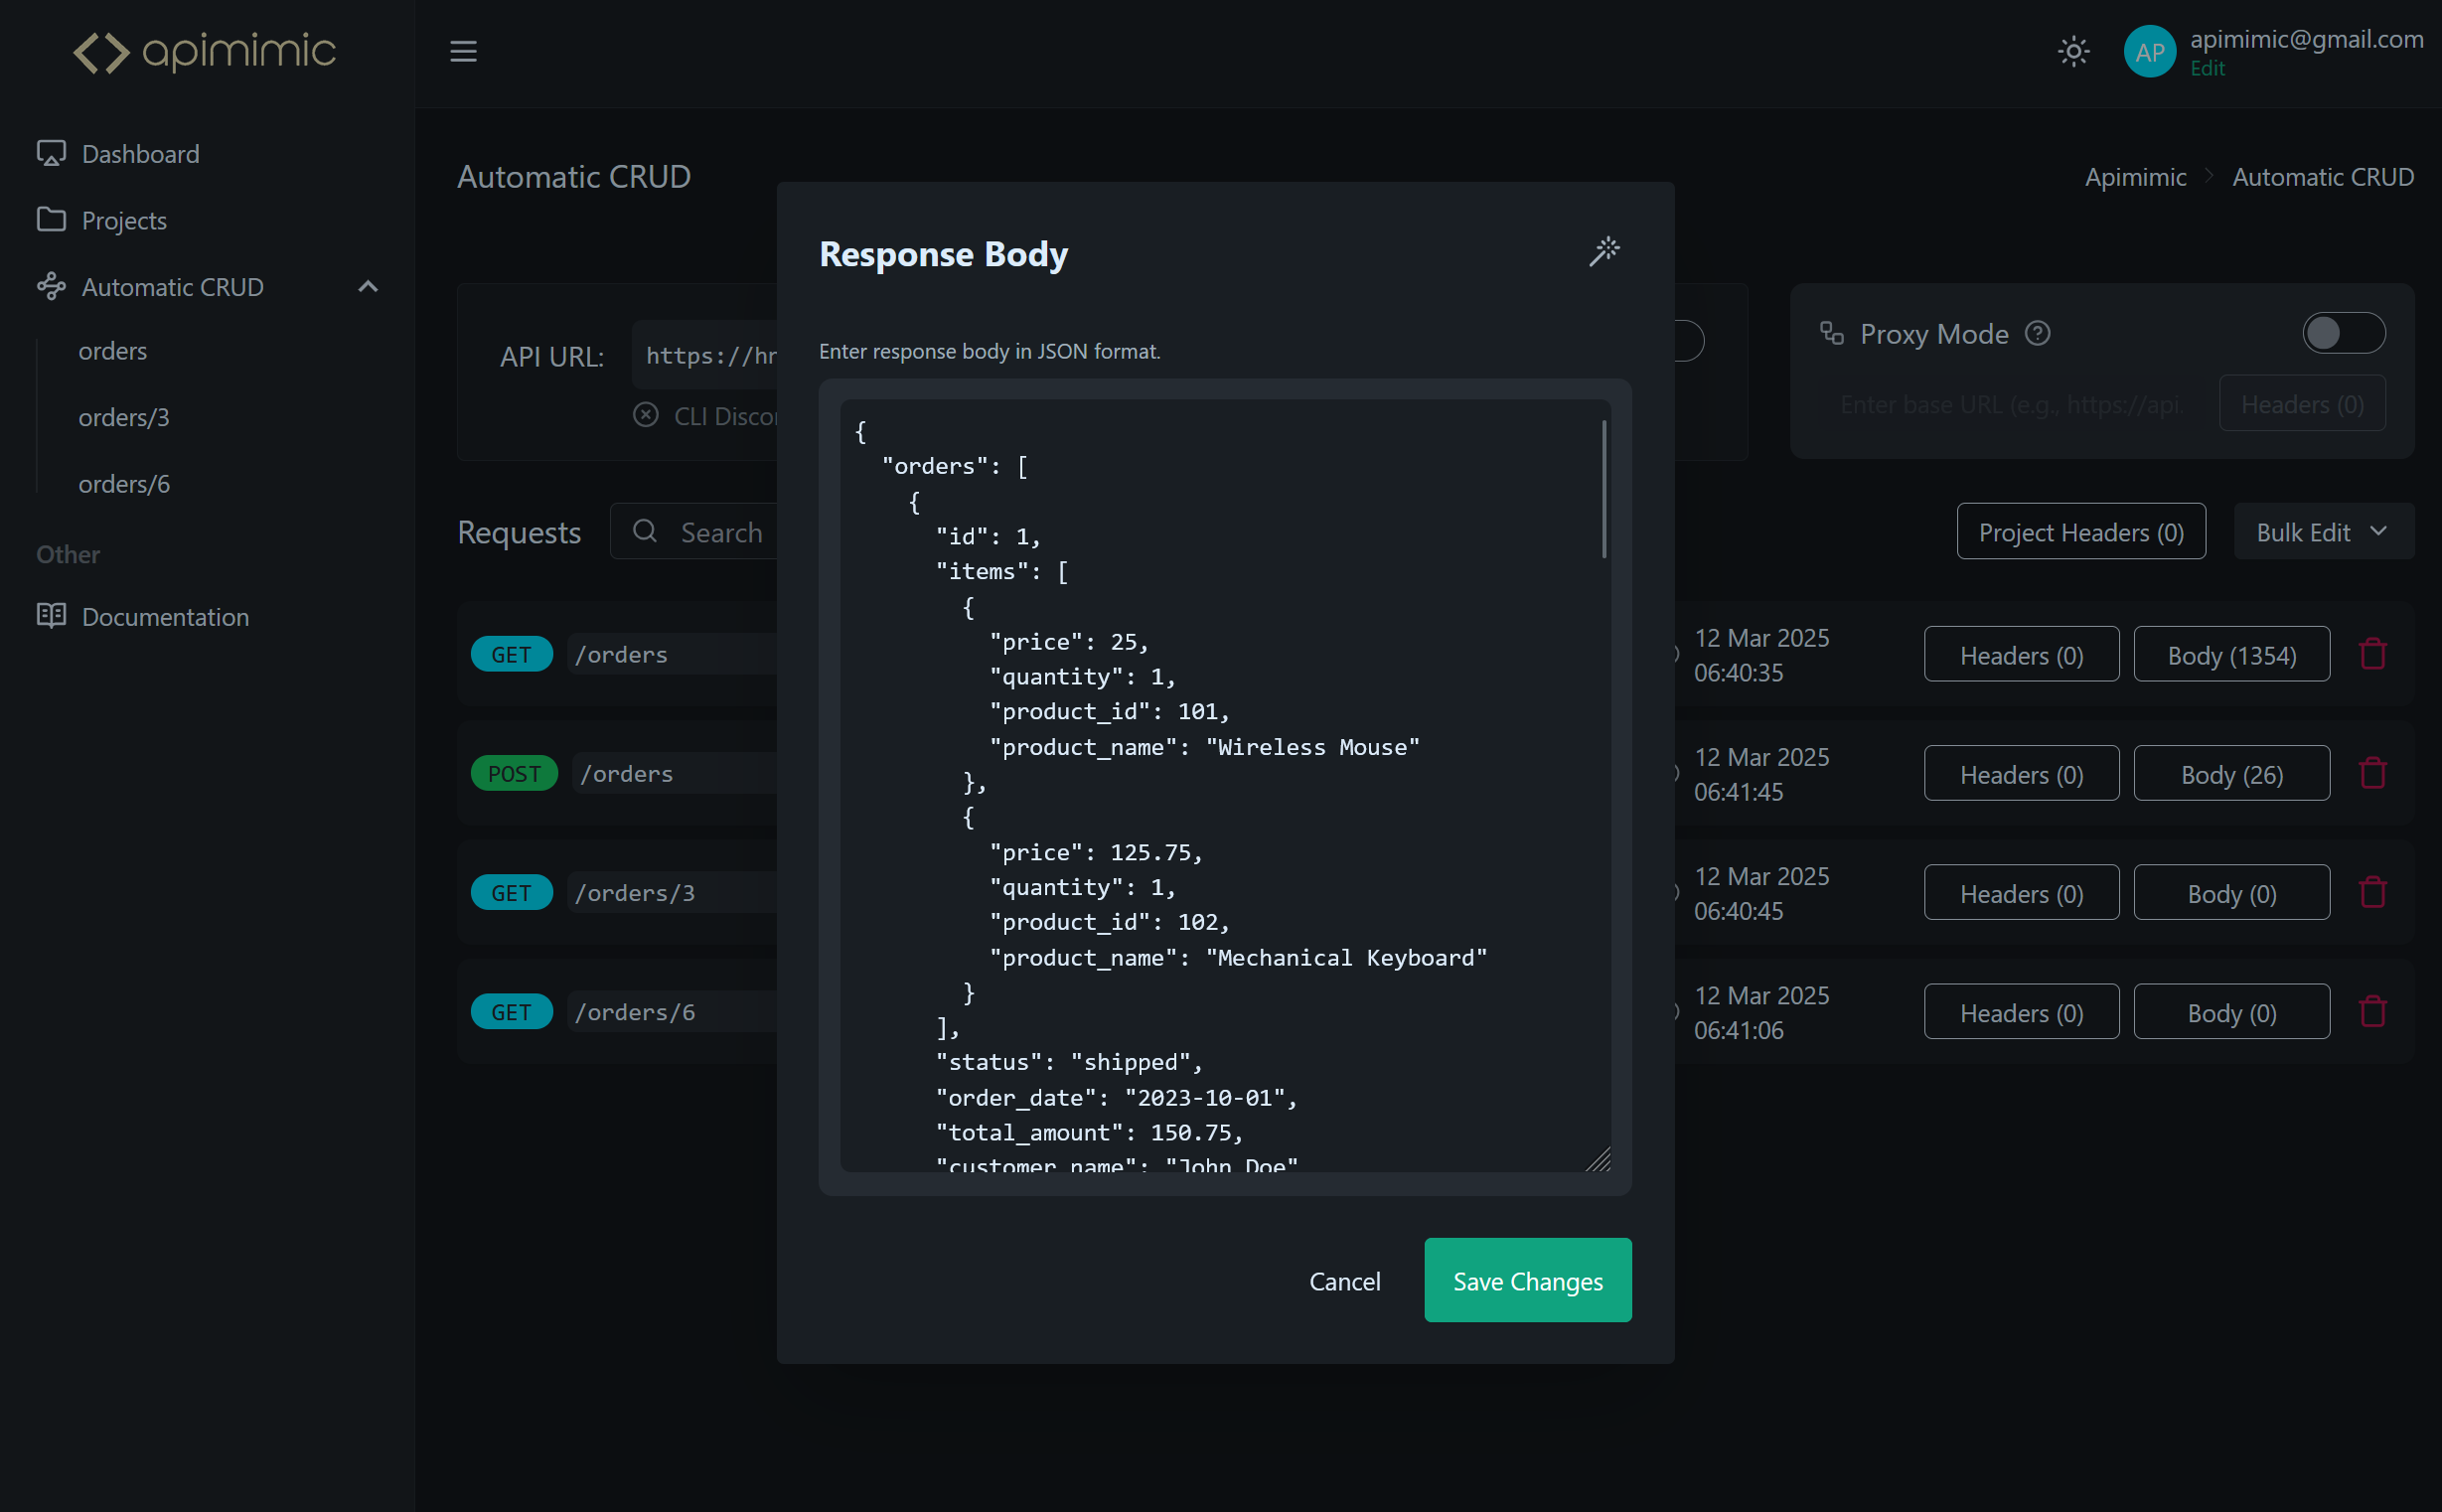Image resolution: width=2442 pixels, height=1512 pixels.
Task: Open Headers (0) for POST /orders
Action: point(2021,774)
